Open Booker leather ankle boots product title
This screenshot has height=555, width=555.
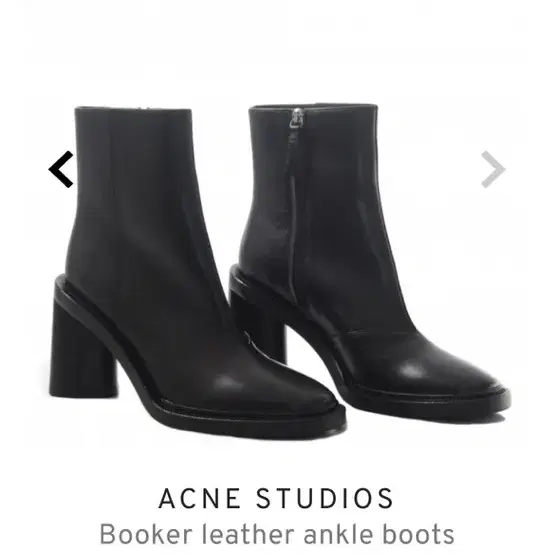(x=277, y=534)
